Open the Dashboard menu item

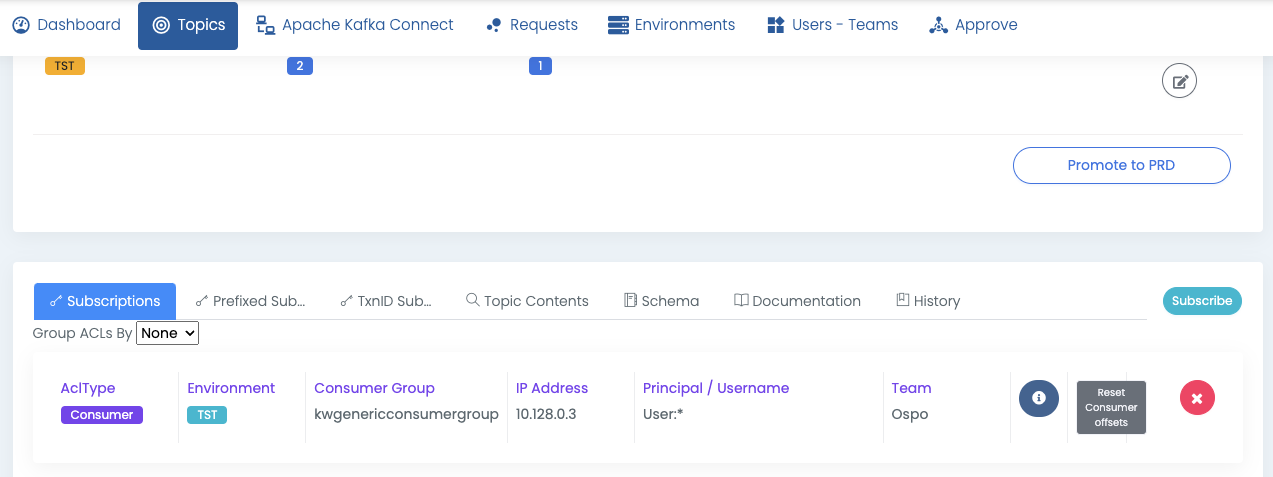pyautogui.click(x=67, y=25)
